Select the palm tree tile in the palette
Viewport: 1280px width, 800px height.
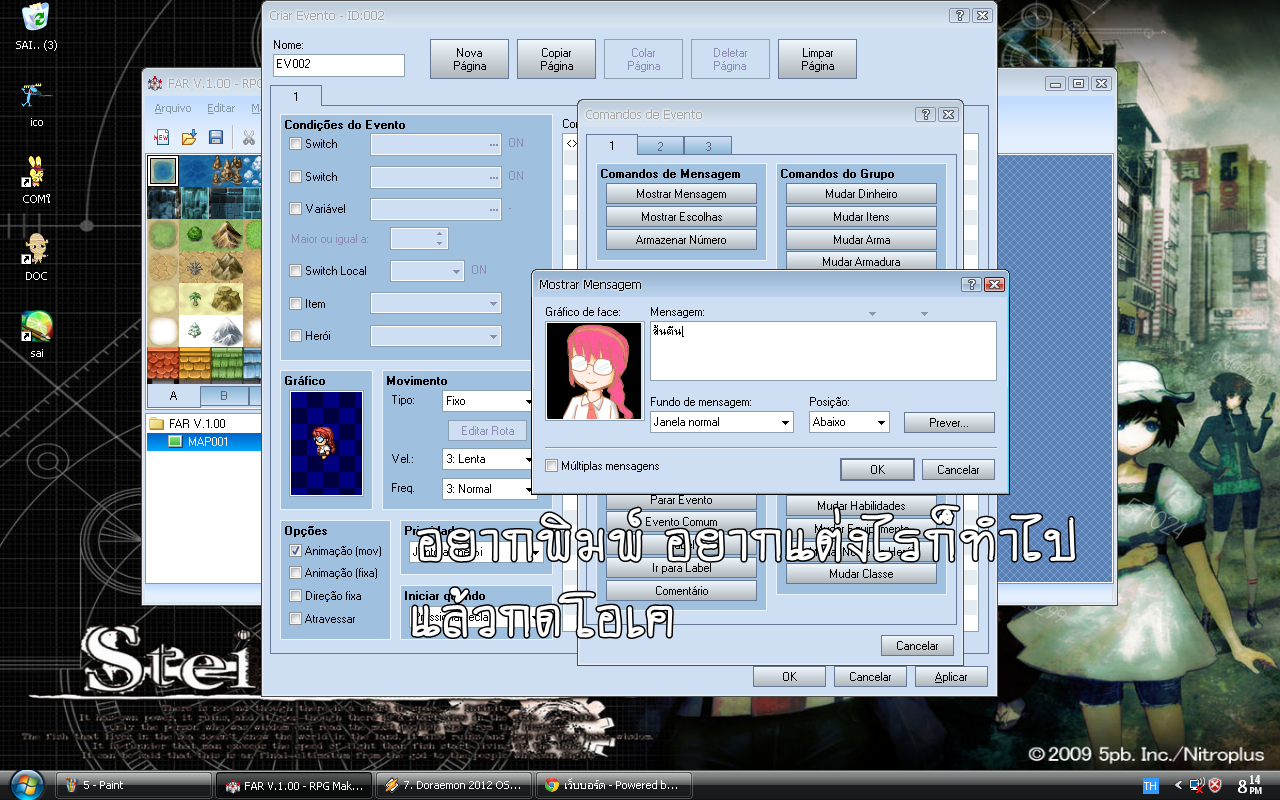click(x=194, y=299)
